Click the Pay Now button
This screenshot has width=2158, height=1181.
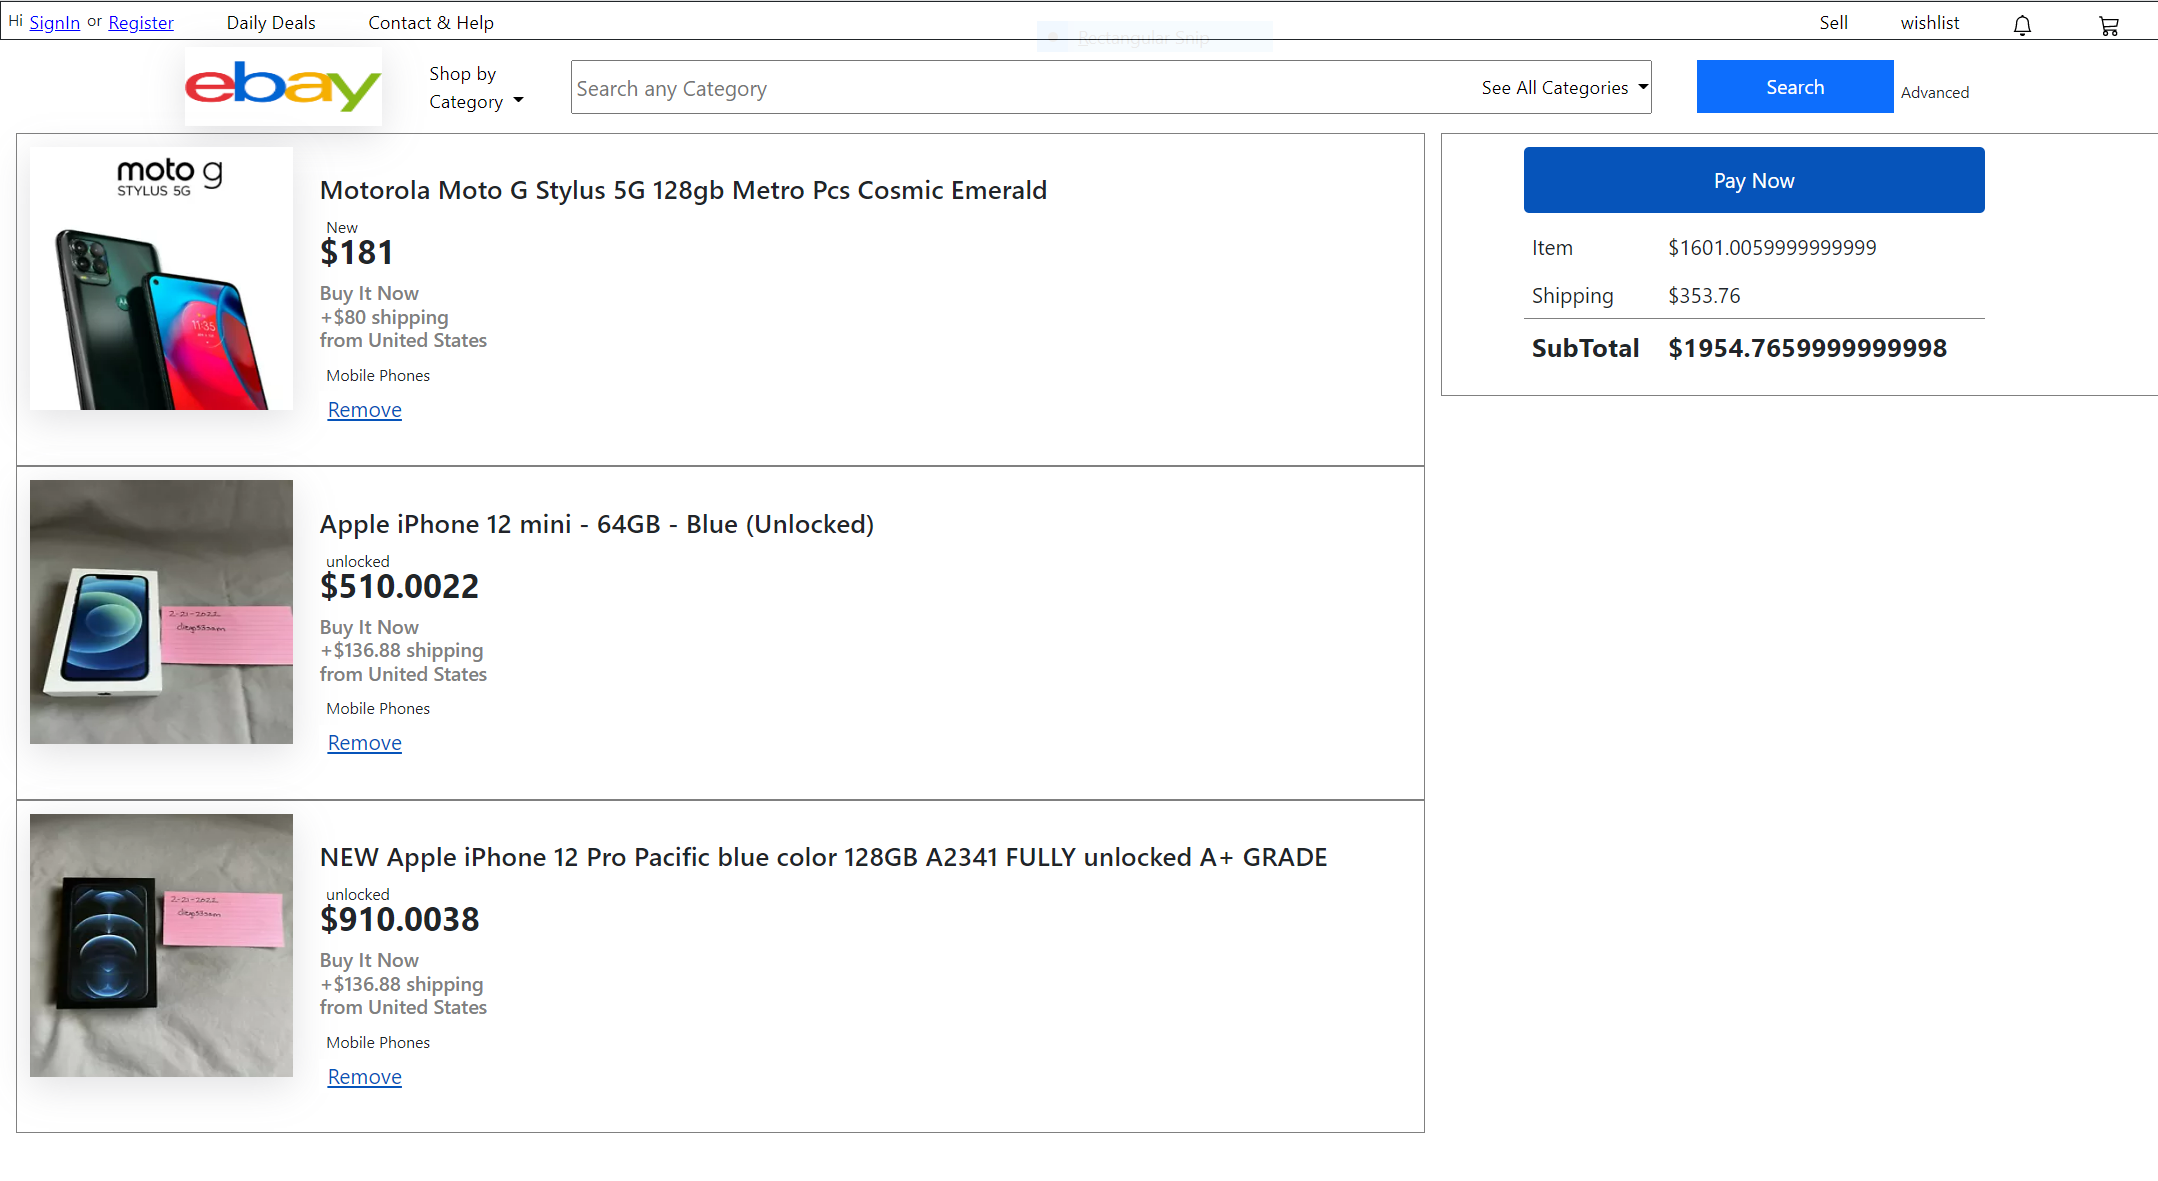pyautogui.click(x=1752, y=180)
